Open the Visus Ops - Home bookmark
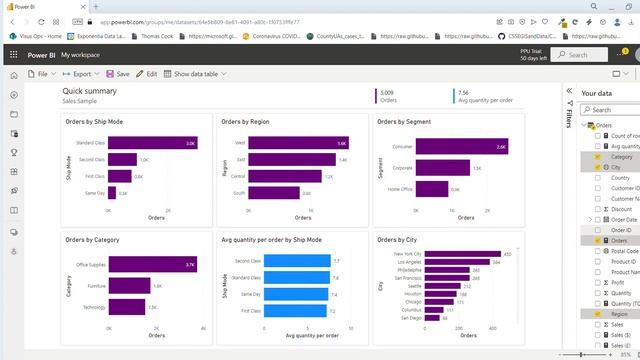This screenshot has height=360, width=640. tap(36, 36)
